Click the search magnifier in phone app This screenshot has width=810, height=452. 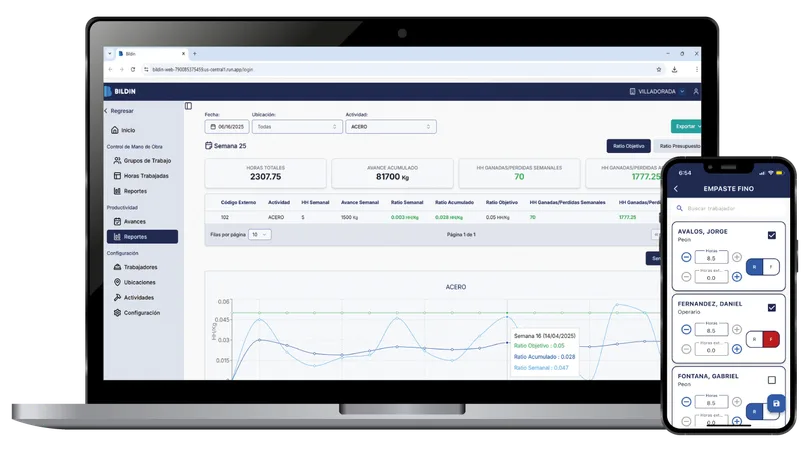(x=680, y=208)
